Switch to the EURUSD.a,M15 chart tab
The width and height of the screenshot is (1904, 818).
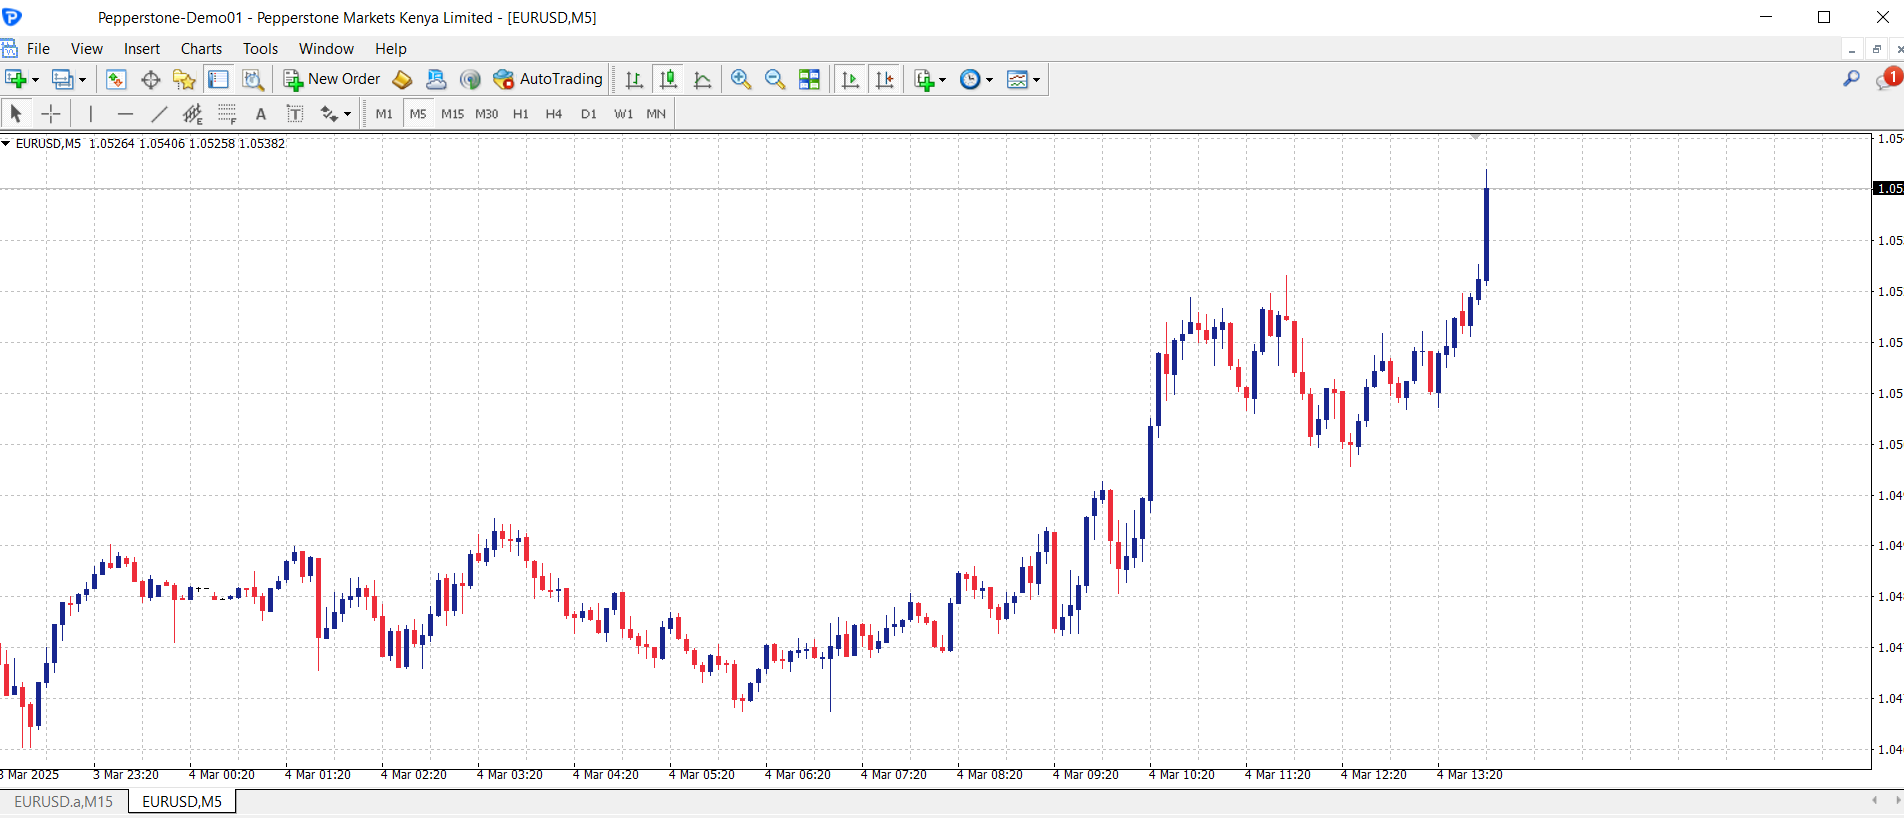(64, 802)
